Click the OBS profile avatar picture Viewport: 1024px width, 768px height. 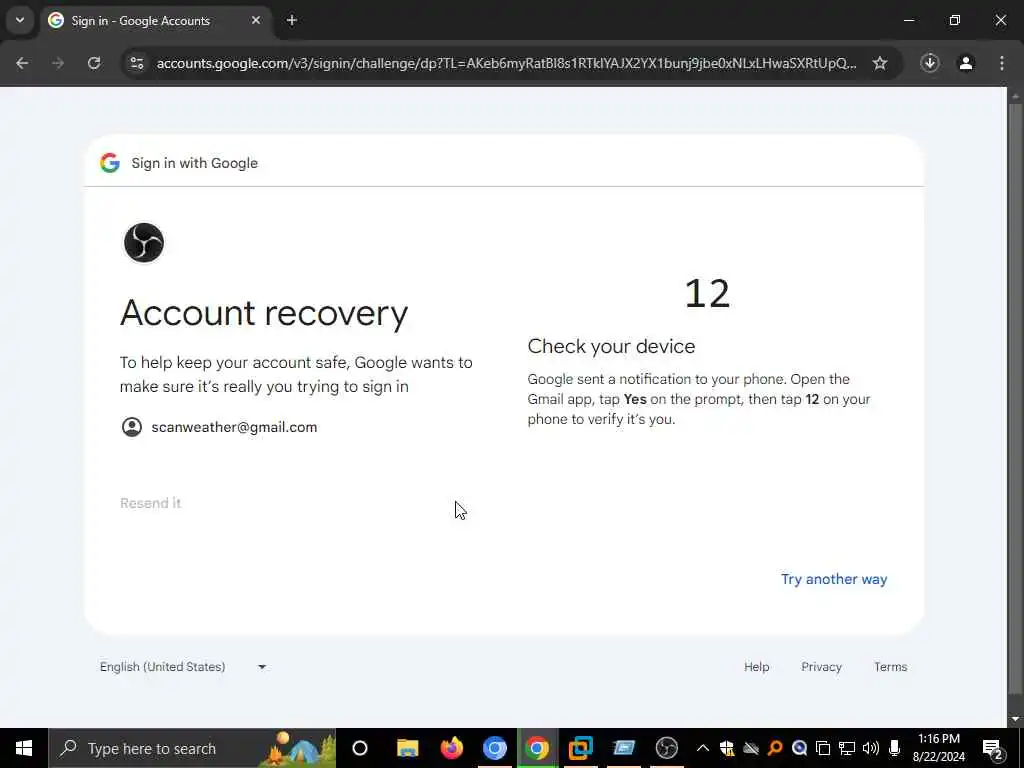pyautogui.click(x=144, y=243)
